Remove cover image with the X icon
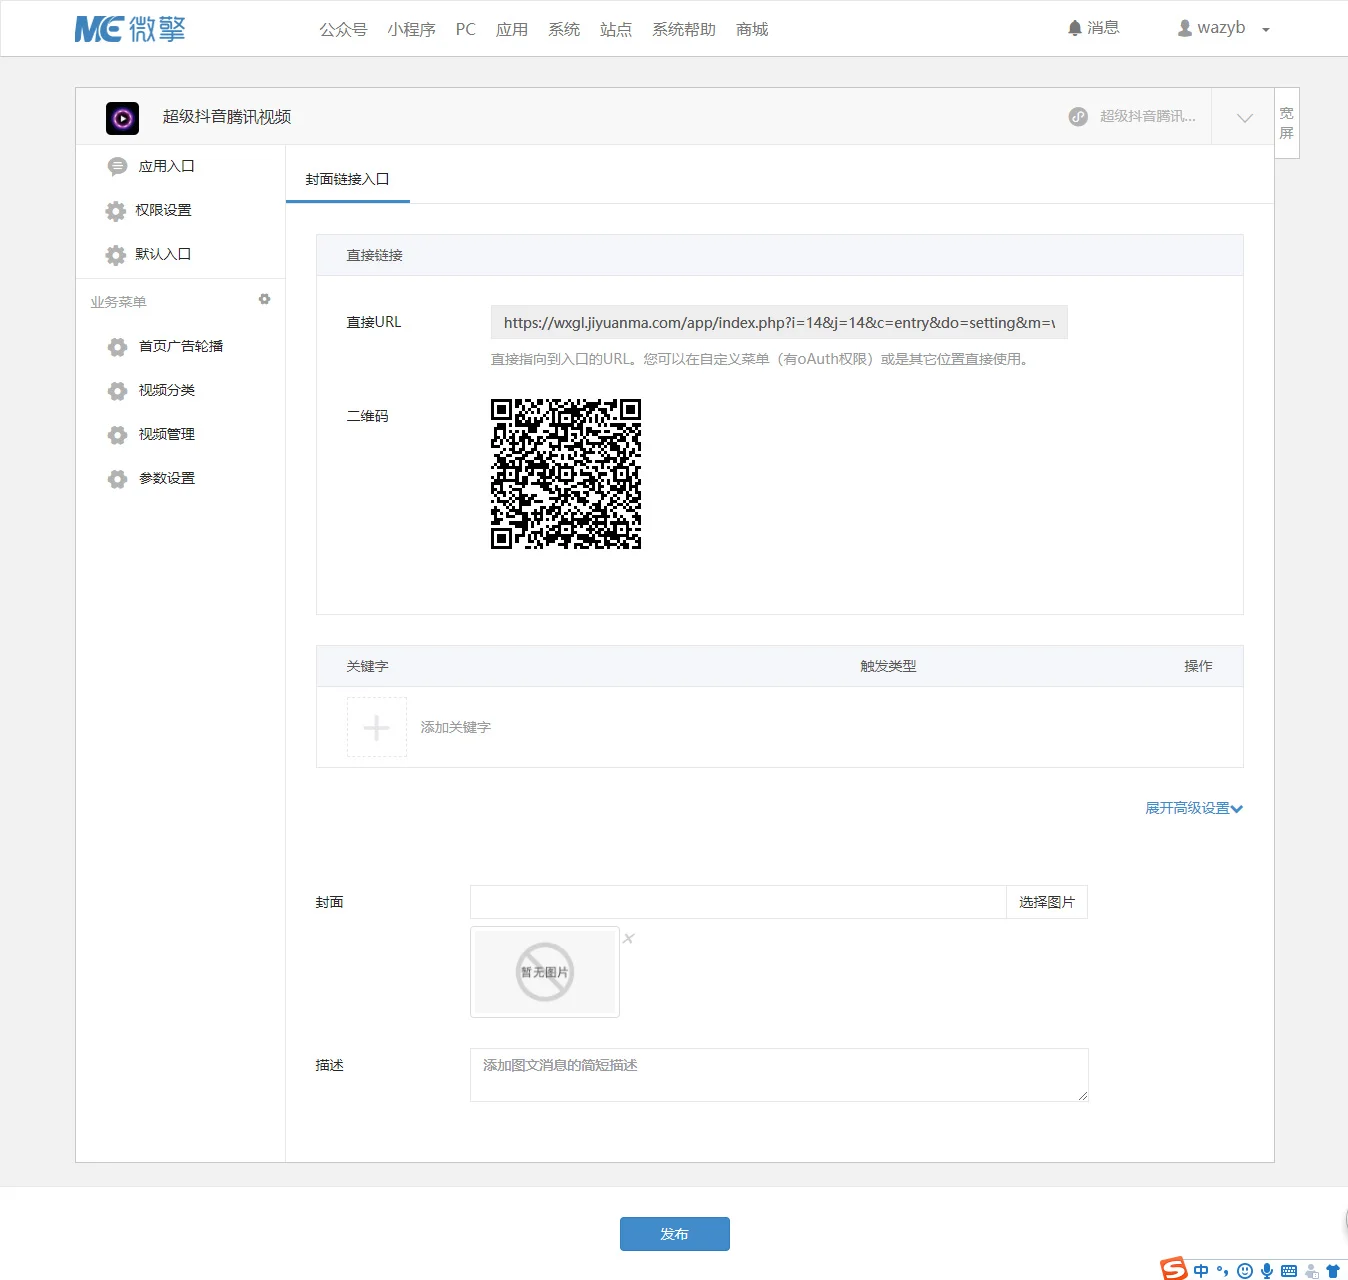This screenshot has height=1280, width=1348. click(628, 938)
